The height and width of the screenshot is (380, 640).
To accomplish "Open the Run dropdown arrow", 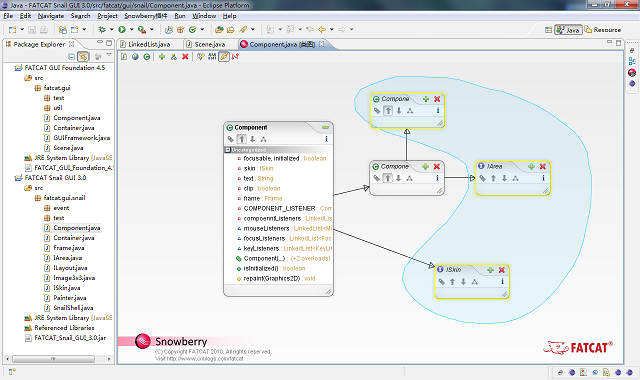I will (131, 29).
